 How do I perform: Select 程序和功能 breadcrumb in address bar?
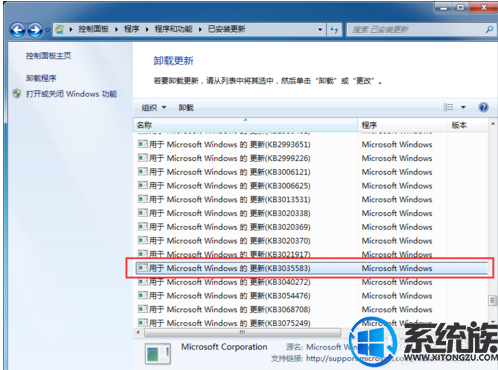173,29
